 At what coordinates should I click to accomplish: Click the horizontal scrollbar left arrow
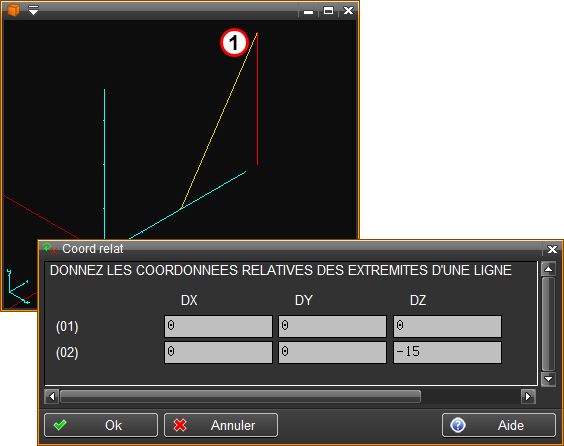(x=52, y=396)
